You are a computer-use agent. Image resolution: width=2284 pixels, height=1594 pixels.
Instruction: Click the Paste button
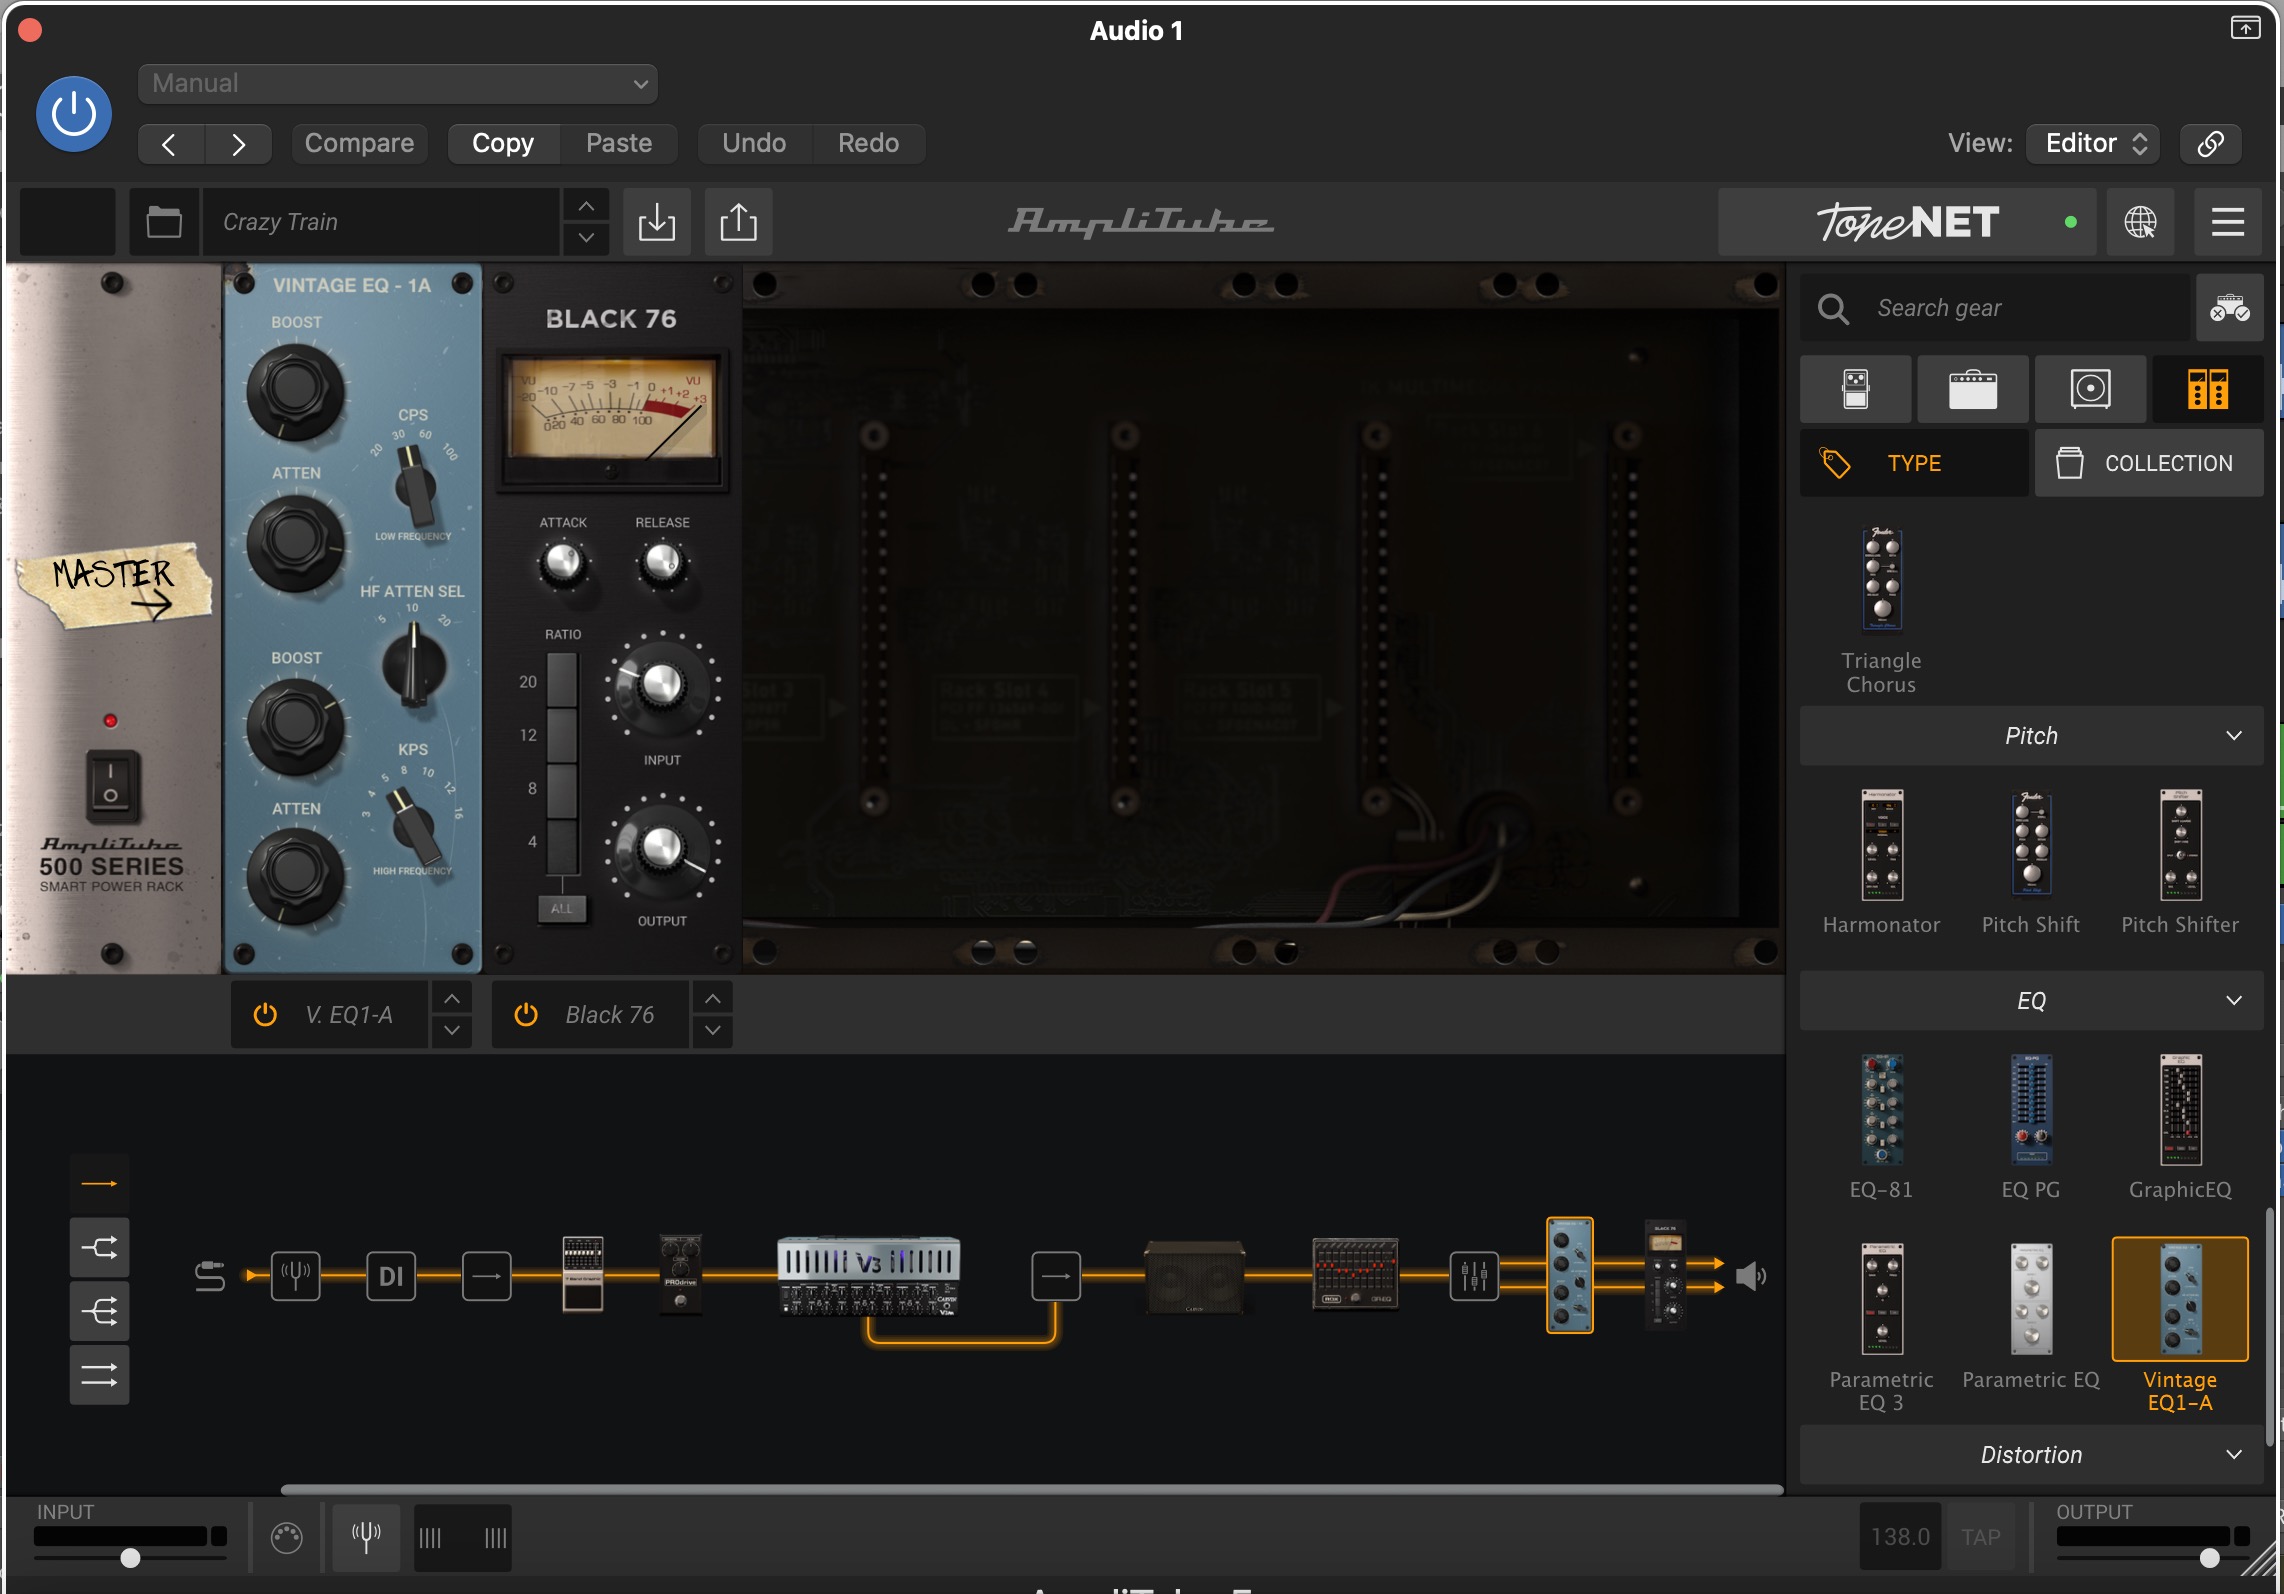619,144
